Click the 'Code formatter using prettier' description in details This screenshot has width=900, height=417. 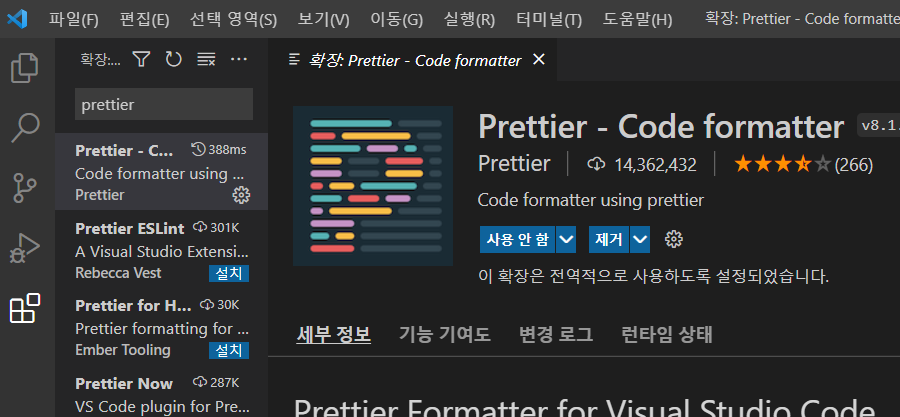591,201
